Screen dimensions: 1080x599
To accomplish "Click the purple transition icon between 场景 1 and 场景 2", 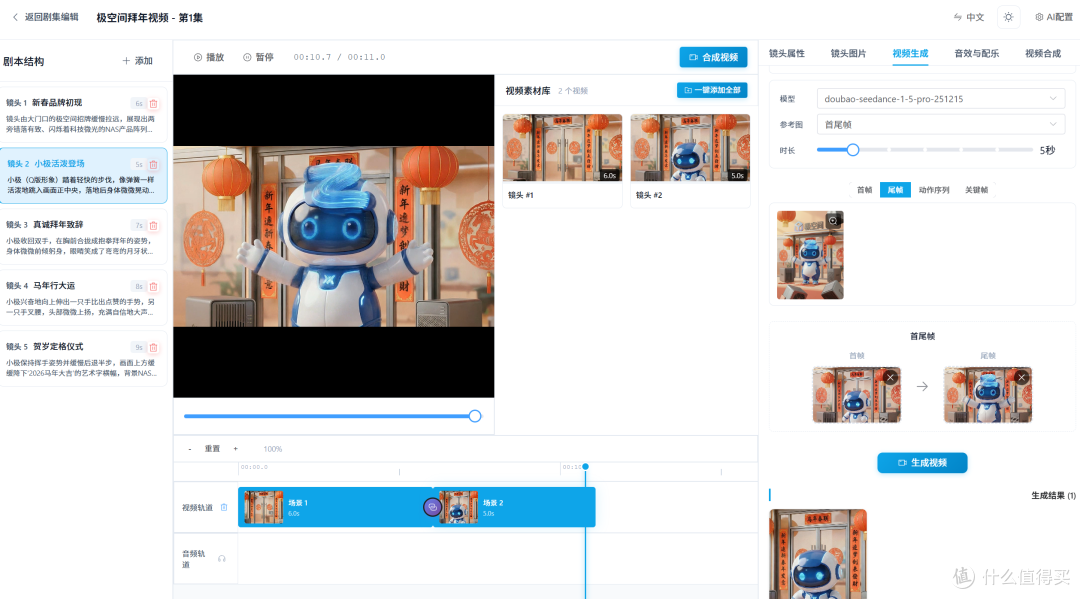I will tap(432, 507).
